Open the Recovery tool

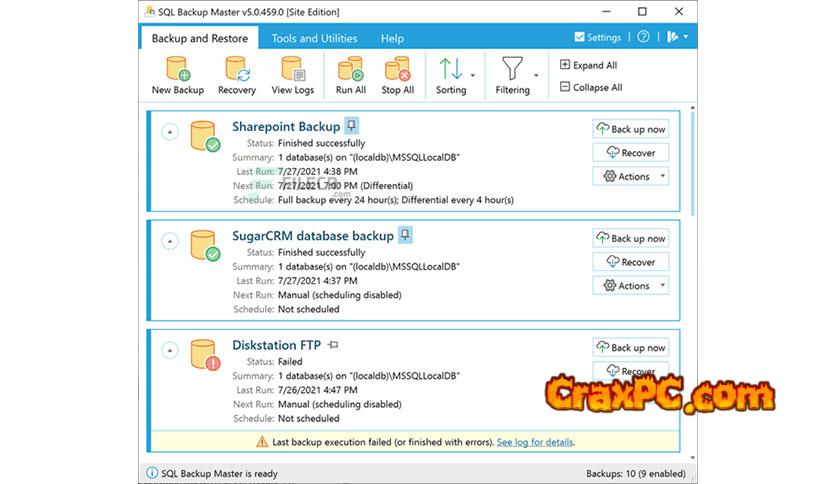[237, 76]
